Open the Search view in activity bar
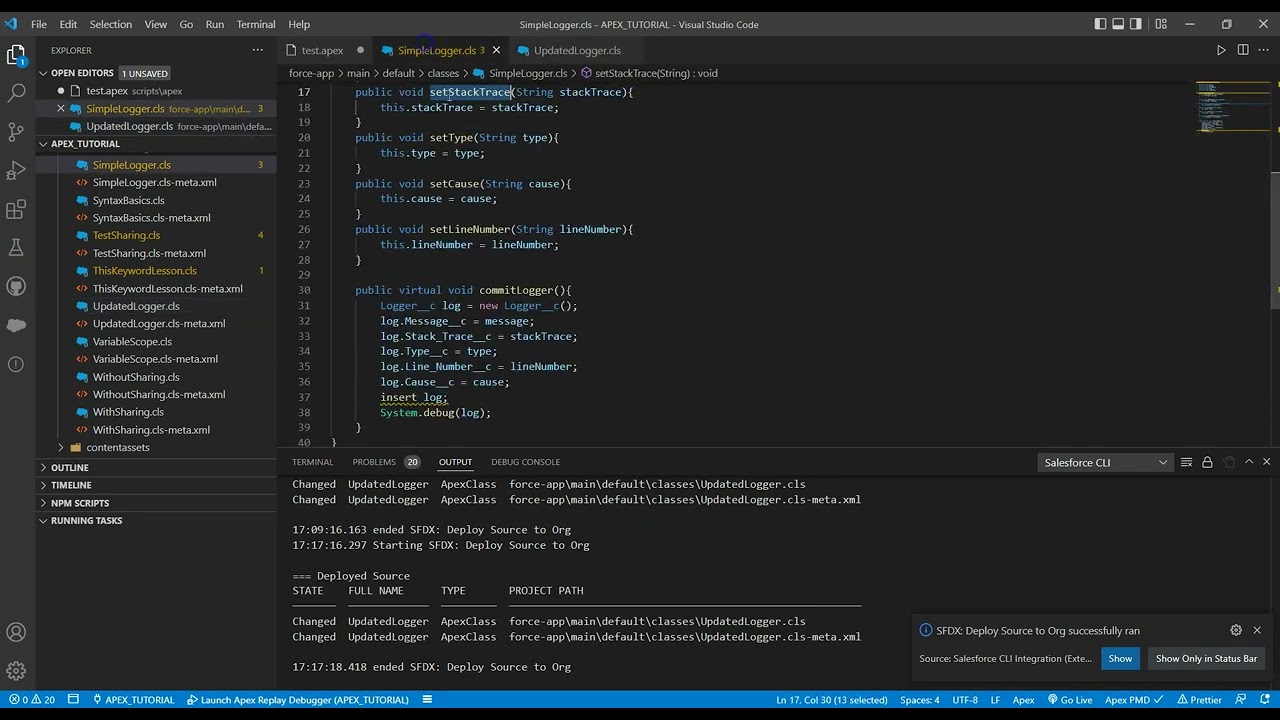Viewport: 1280px width, 720px height. click(x=16, y=93)
